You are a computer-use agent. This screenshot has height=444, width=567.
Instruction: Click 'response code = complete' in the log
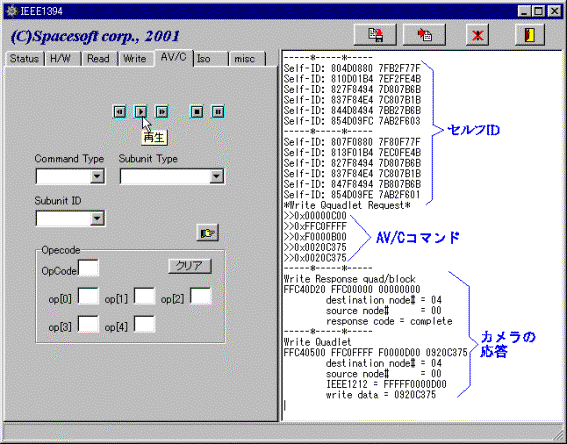[389, 321]
